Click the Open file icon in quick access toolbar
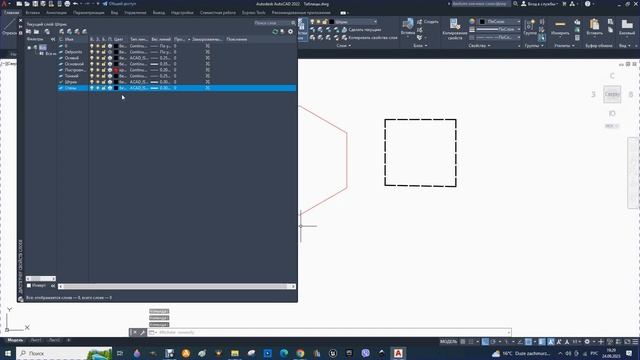The width and height of the screenshot is (640, 360). point(27,4)
